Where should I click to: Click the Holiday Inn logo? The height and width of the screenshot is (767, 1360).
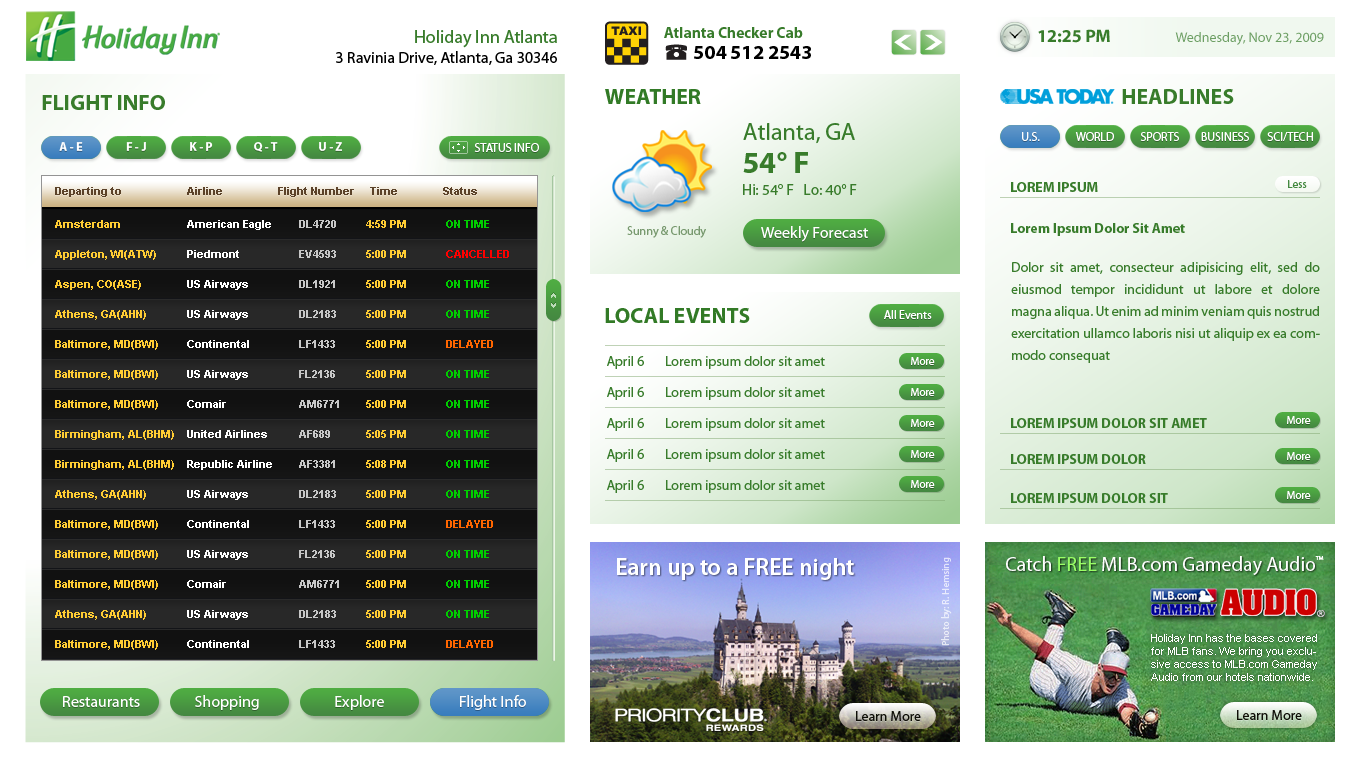pyautogui.click(x=123, y=37)
